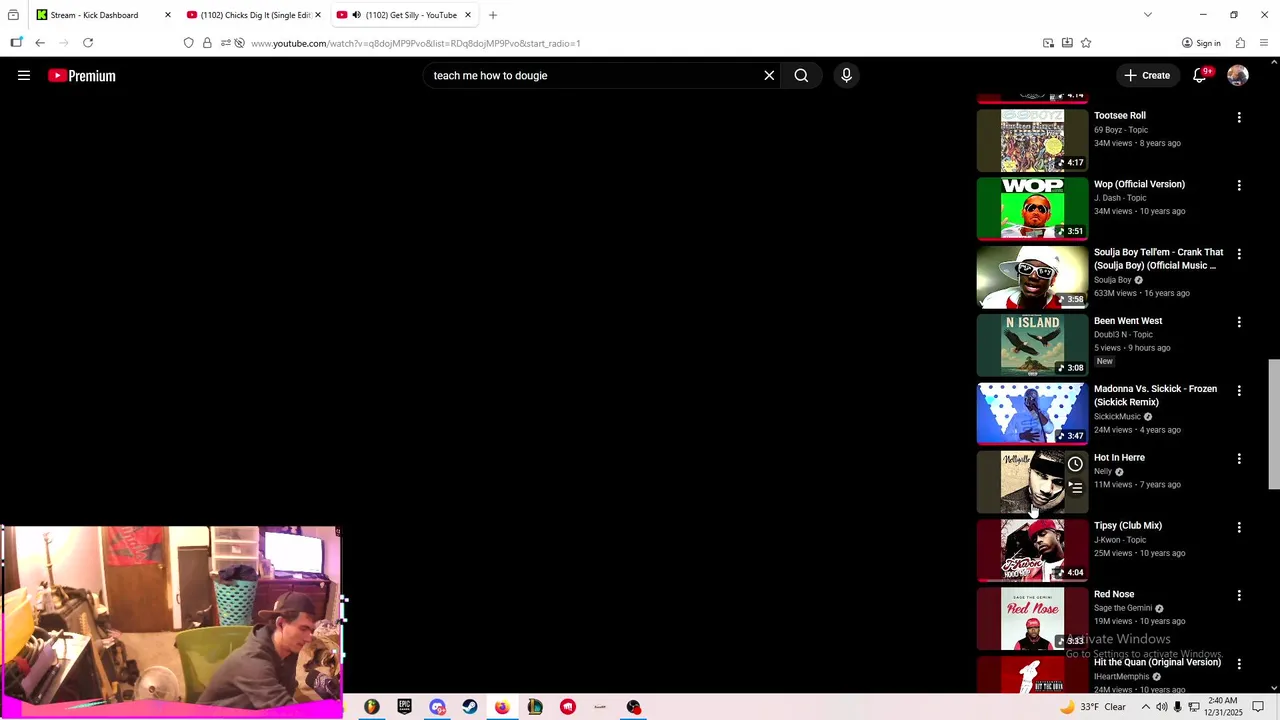
Task: Clear the search box text
Action: point(769,75)
